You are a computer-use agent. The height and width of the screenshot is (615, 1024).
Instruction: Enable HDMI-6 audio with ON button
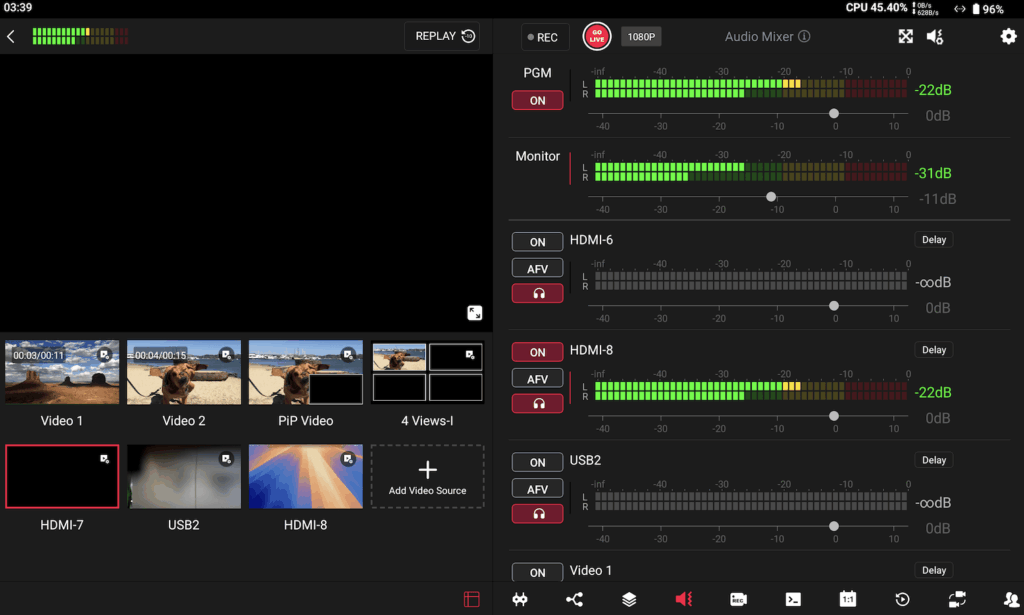[537, 242]
